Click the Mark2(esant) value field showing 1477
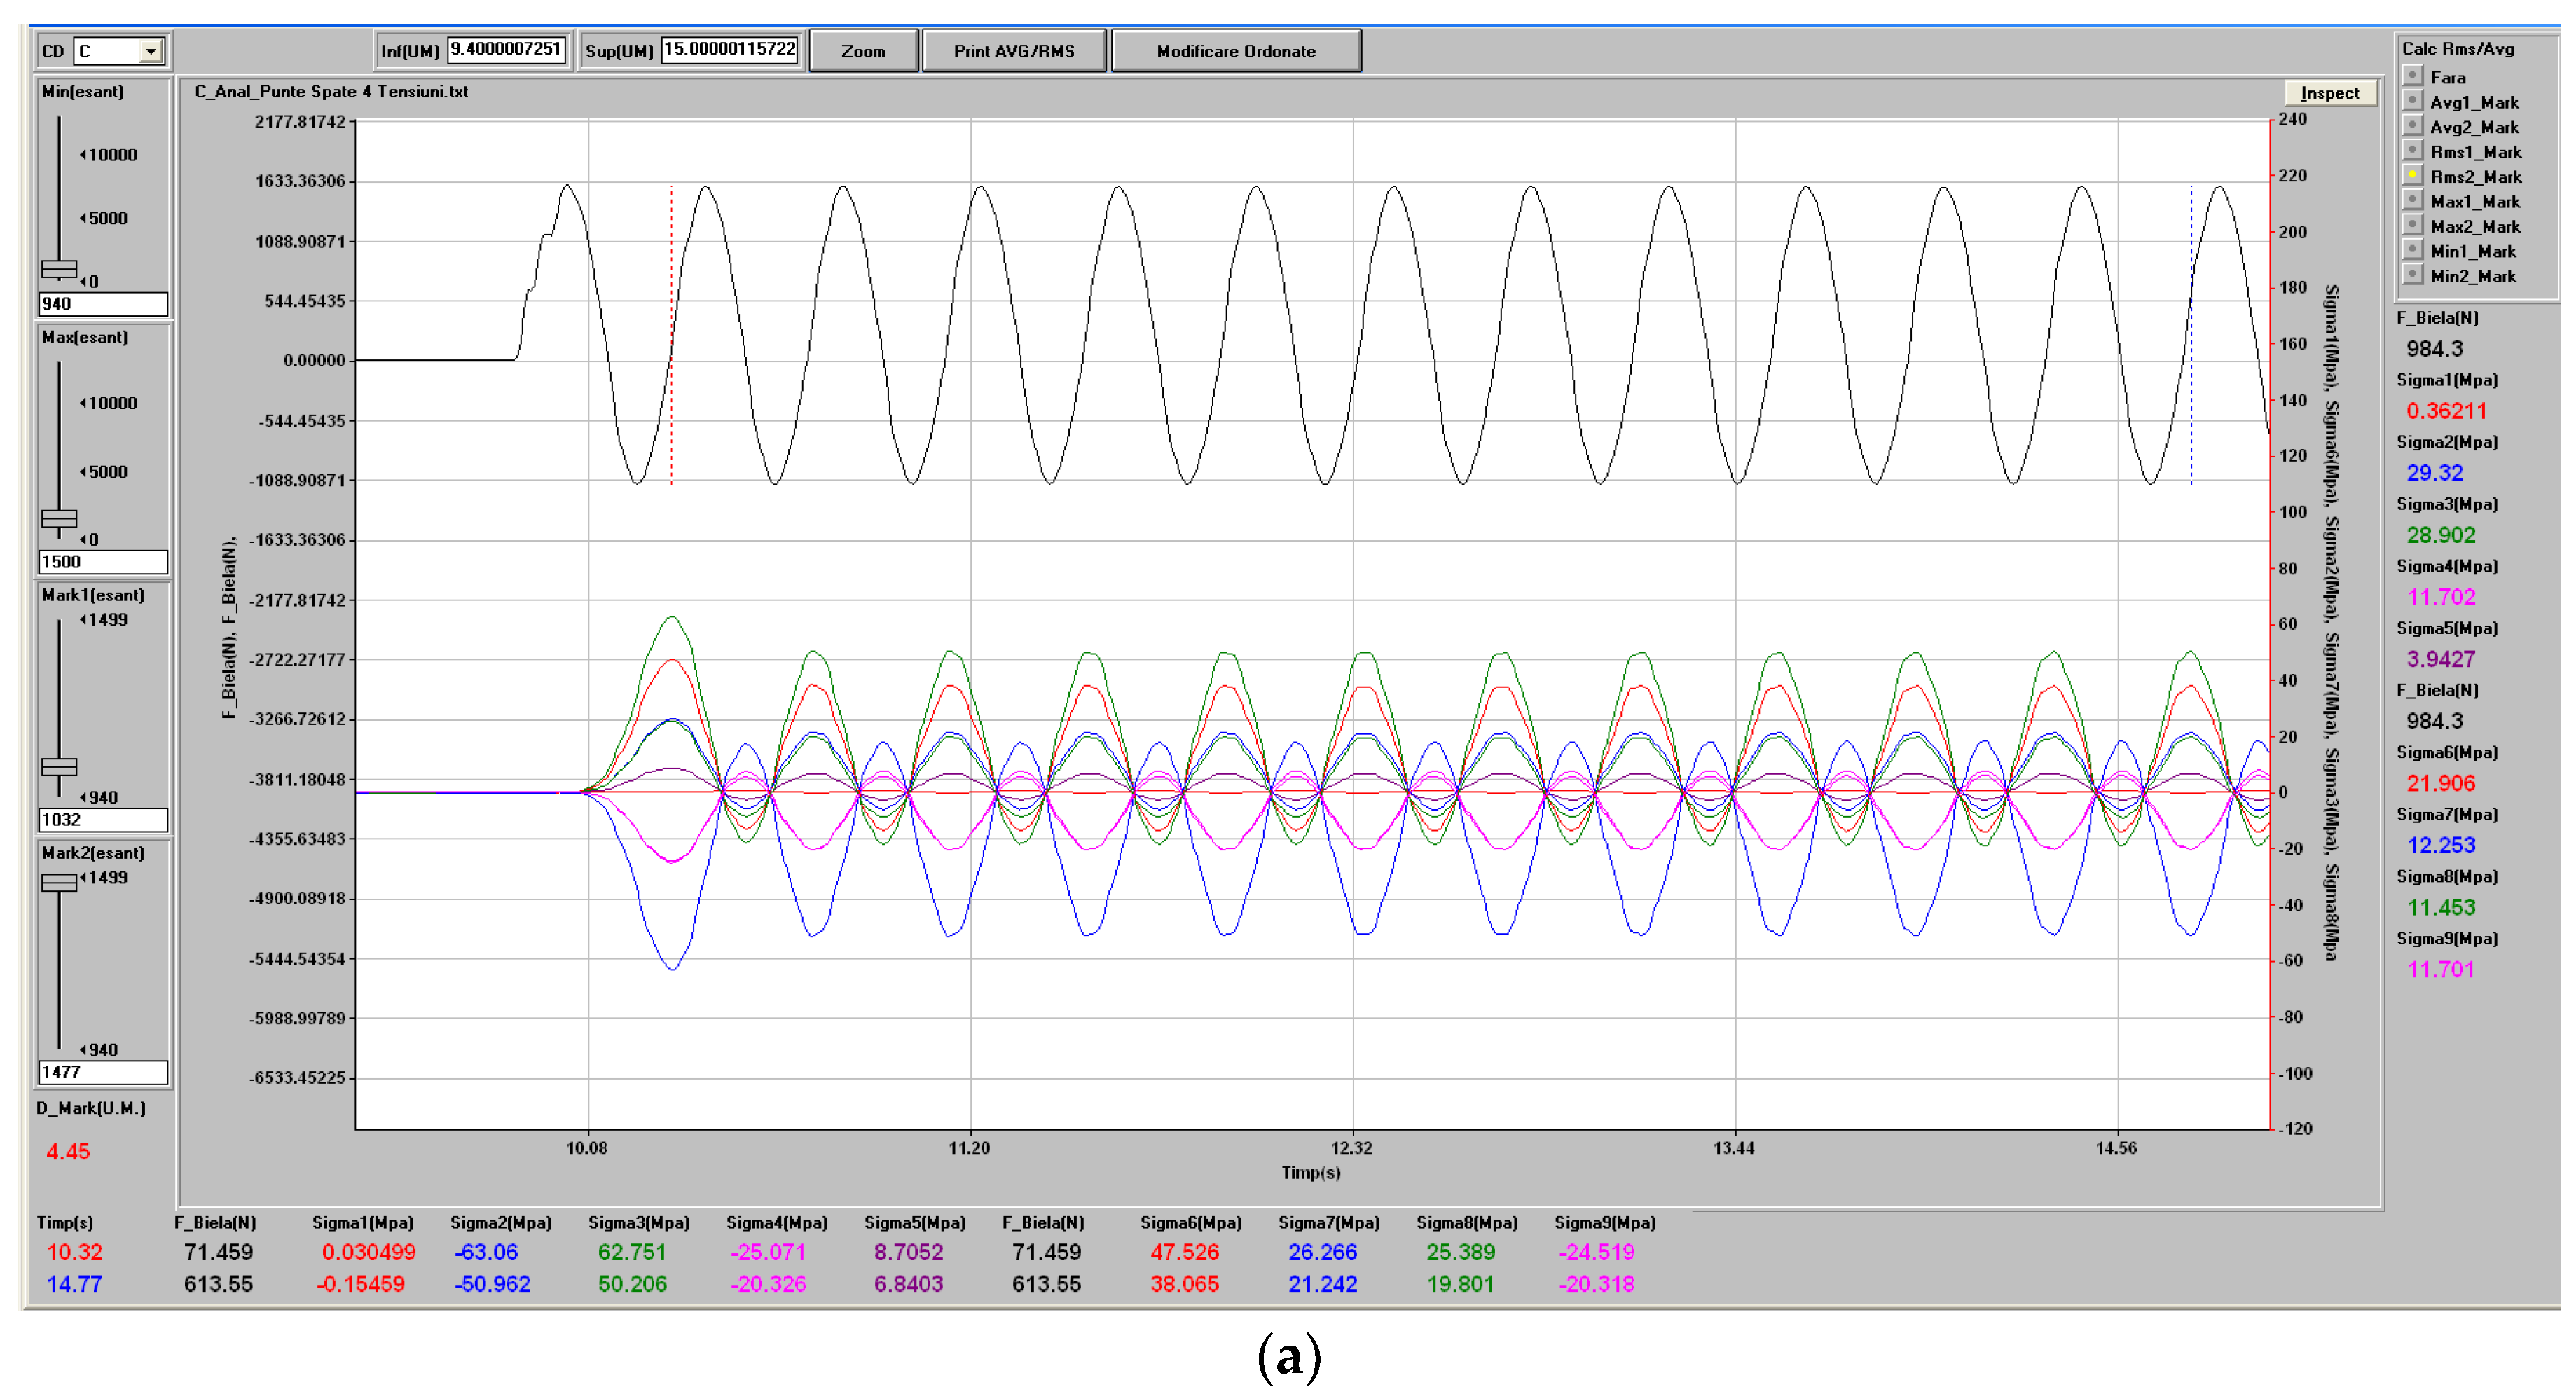The width and height of the screenshot is (2576, 1399). click(103, 1072)
